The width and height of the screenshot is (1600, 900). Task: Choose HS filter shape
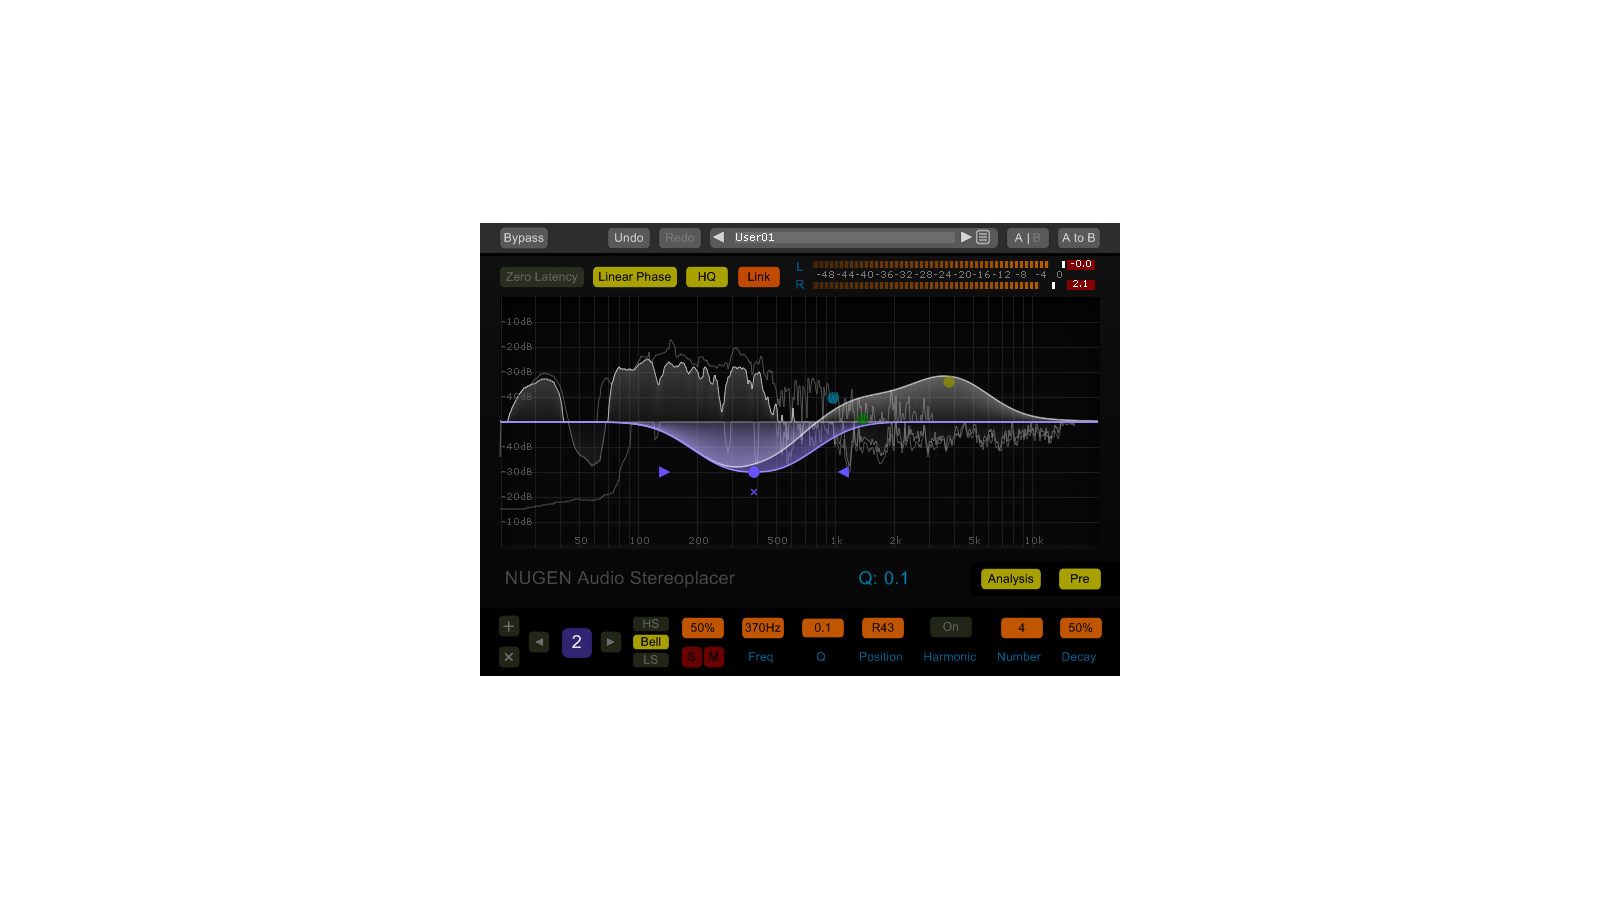tap(650, 624)
